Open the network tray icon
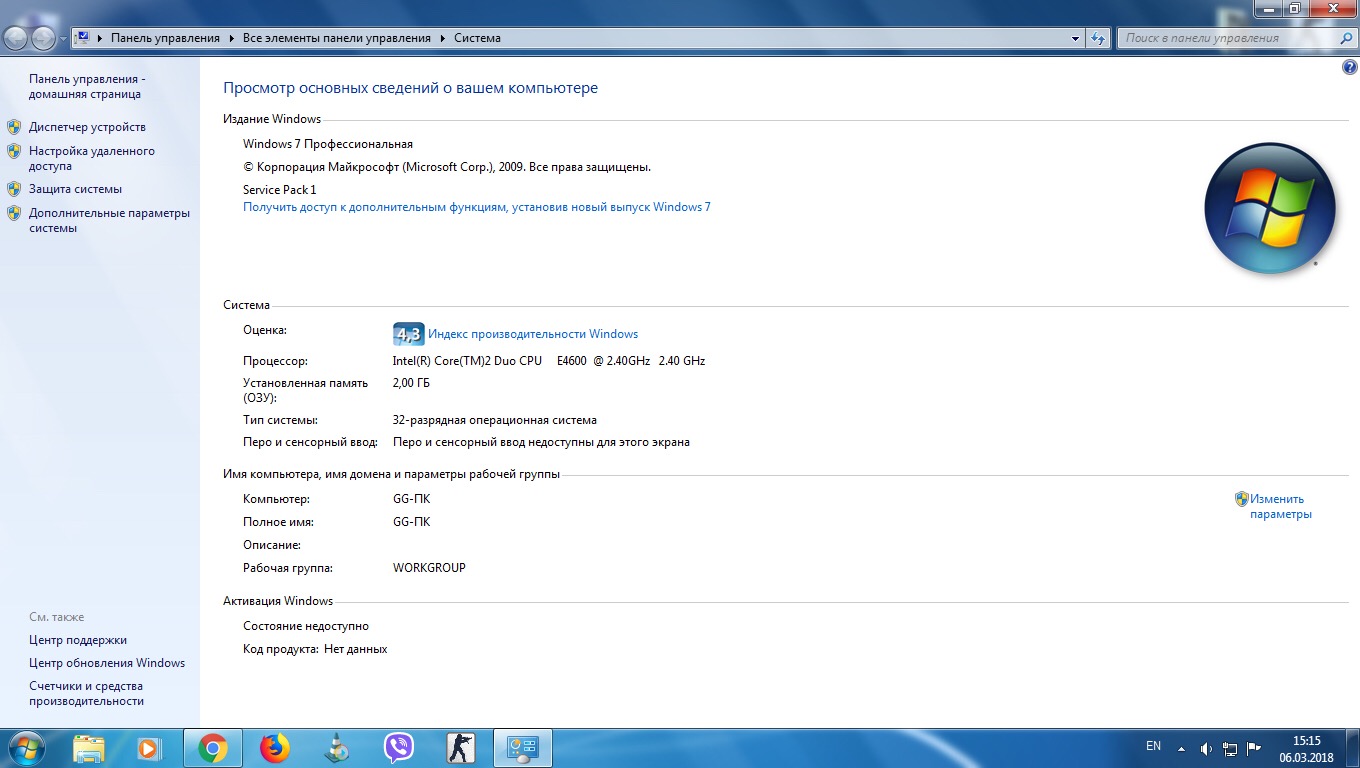Image resolution: width=1360 pixels, height=768 pixels. point(1229,748)
